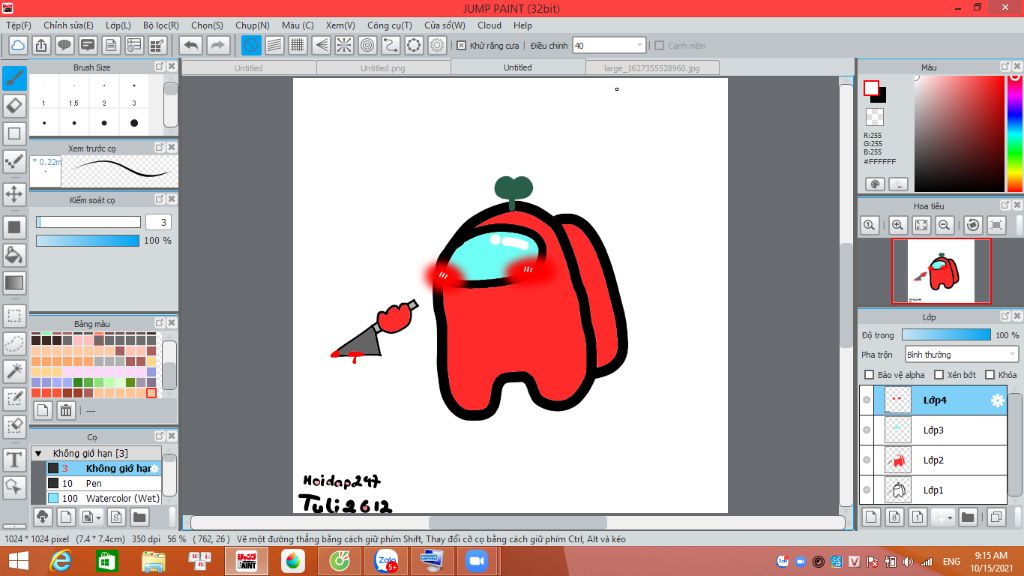Image resolution: width=1024 pixels, height=576 pixels.
Task: Select the Select Eraser tool
Action: 14,426
